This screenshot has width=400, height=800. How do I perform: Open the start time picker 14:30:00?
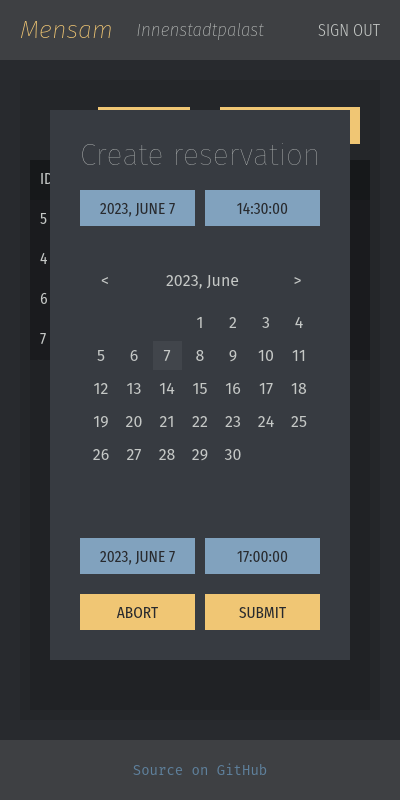tap(262, 208)
